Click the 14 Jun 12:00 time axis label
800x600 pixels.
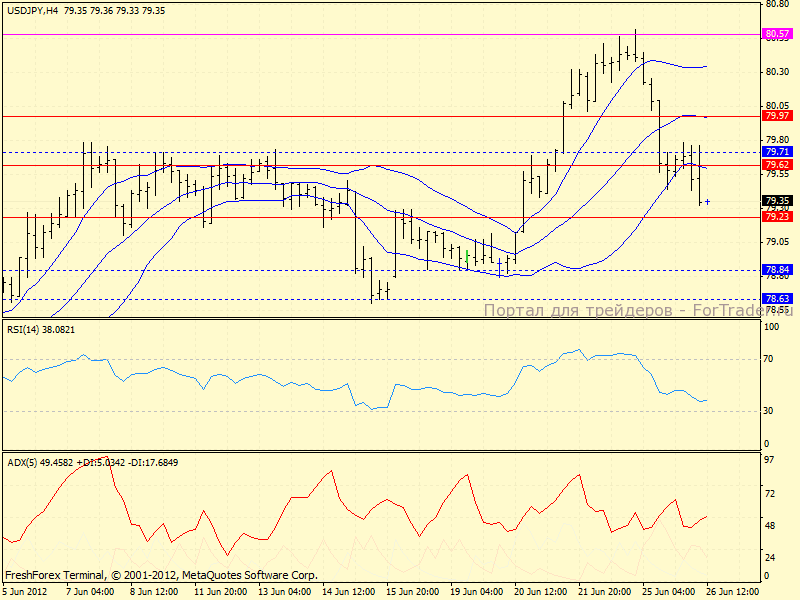349,592
